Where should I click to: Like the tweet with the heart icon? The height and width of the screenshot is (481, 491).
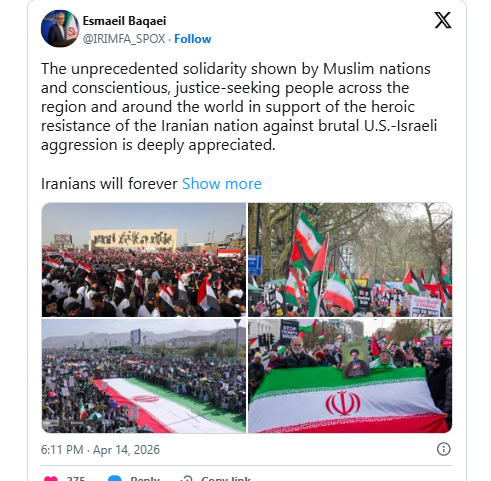pyautogui.click(x=51, y=479)
